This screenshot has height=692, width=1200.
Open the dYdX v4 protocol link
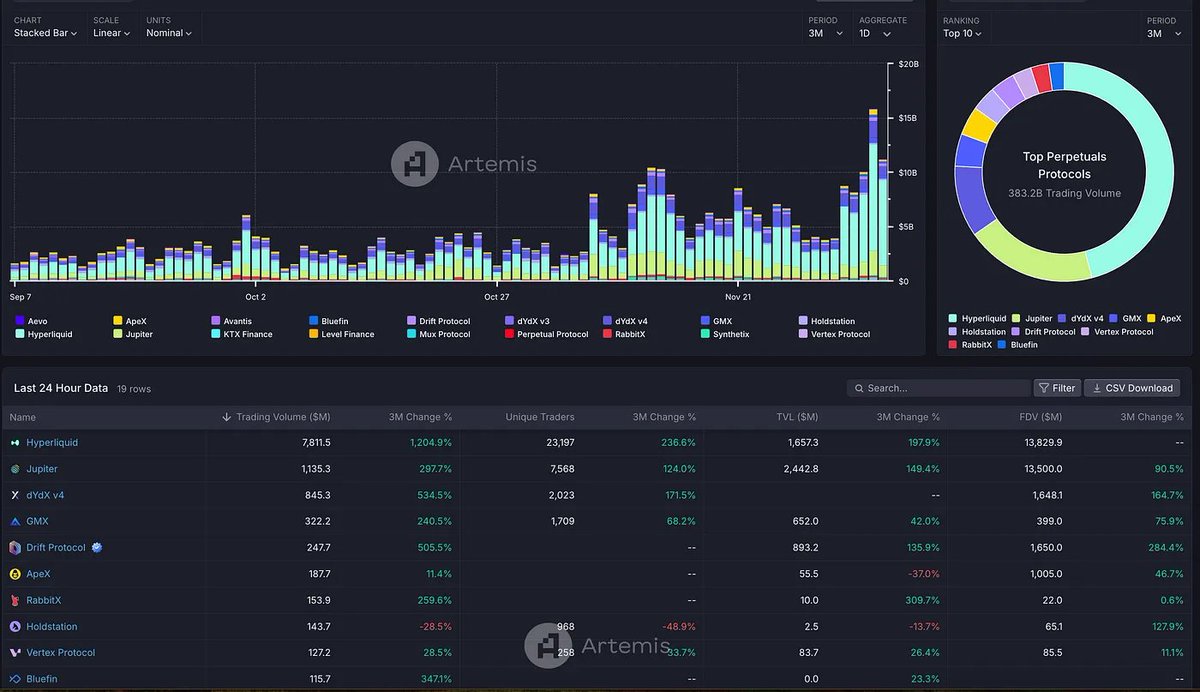click(45, 495)
